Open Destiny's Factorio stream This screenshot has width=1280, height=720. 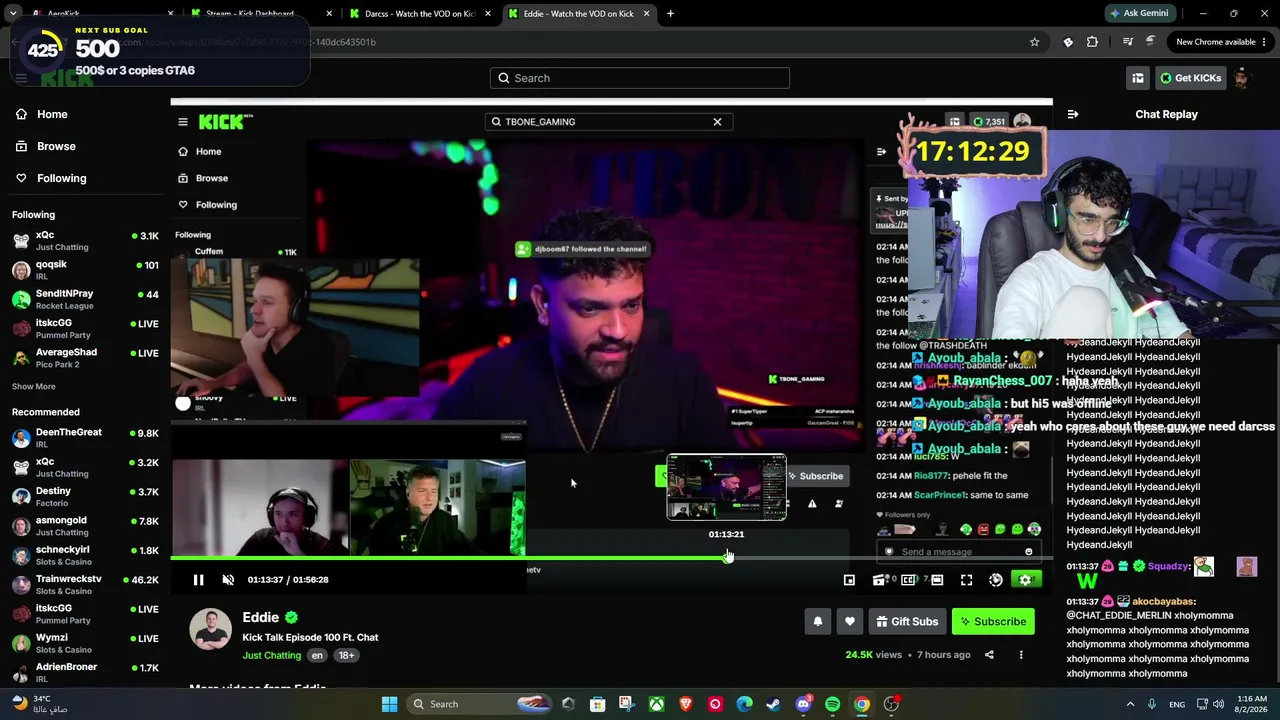85,496
